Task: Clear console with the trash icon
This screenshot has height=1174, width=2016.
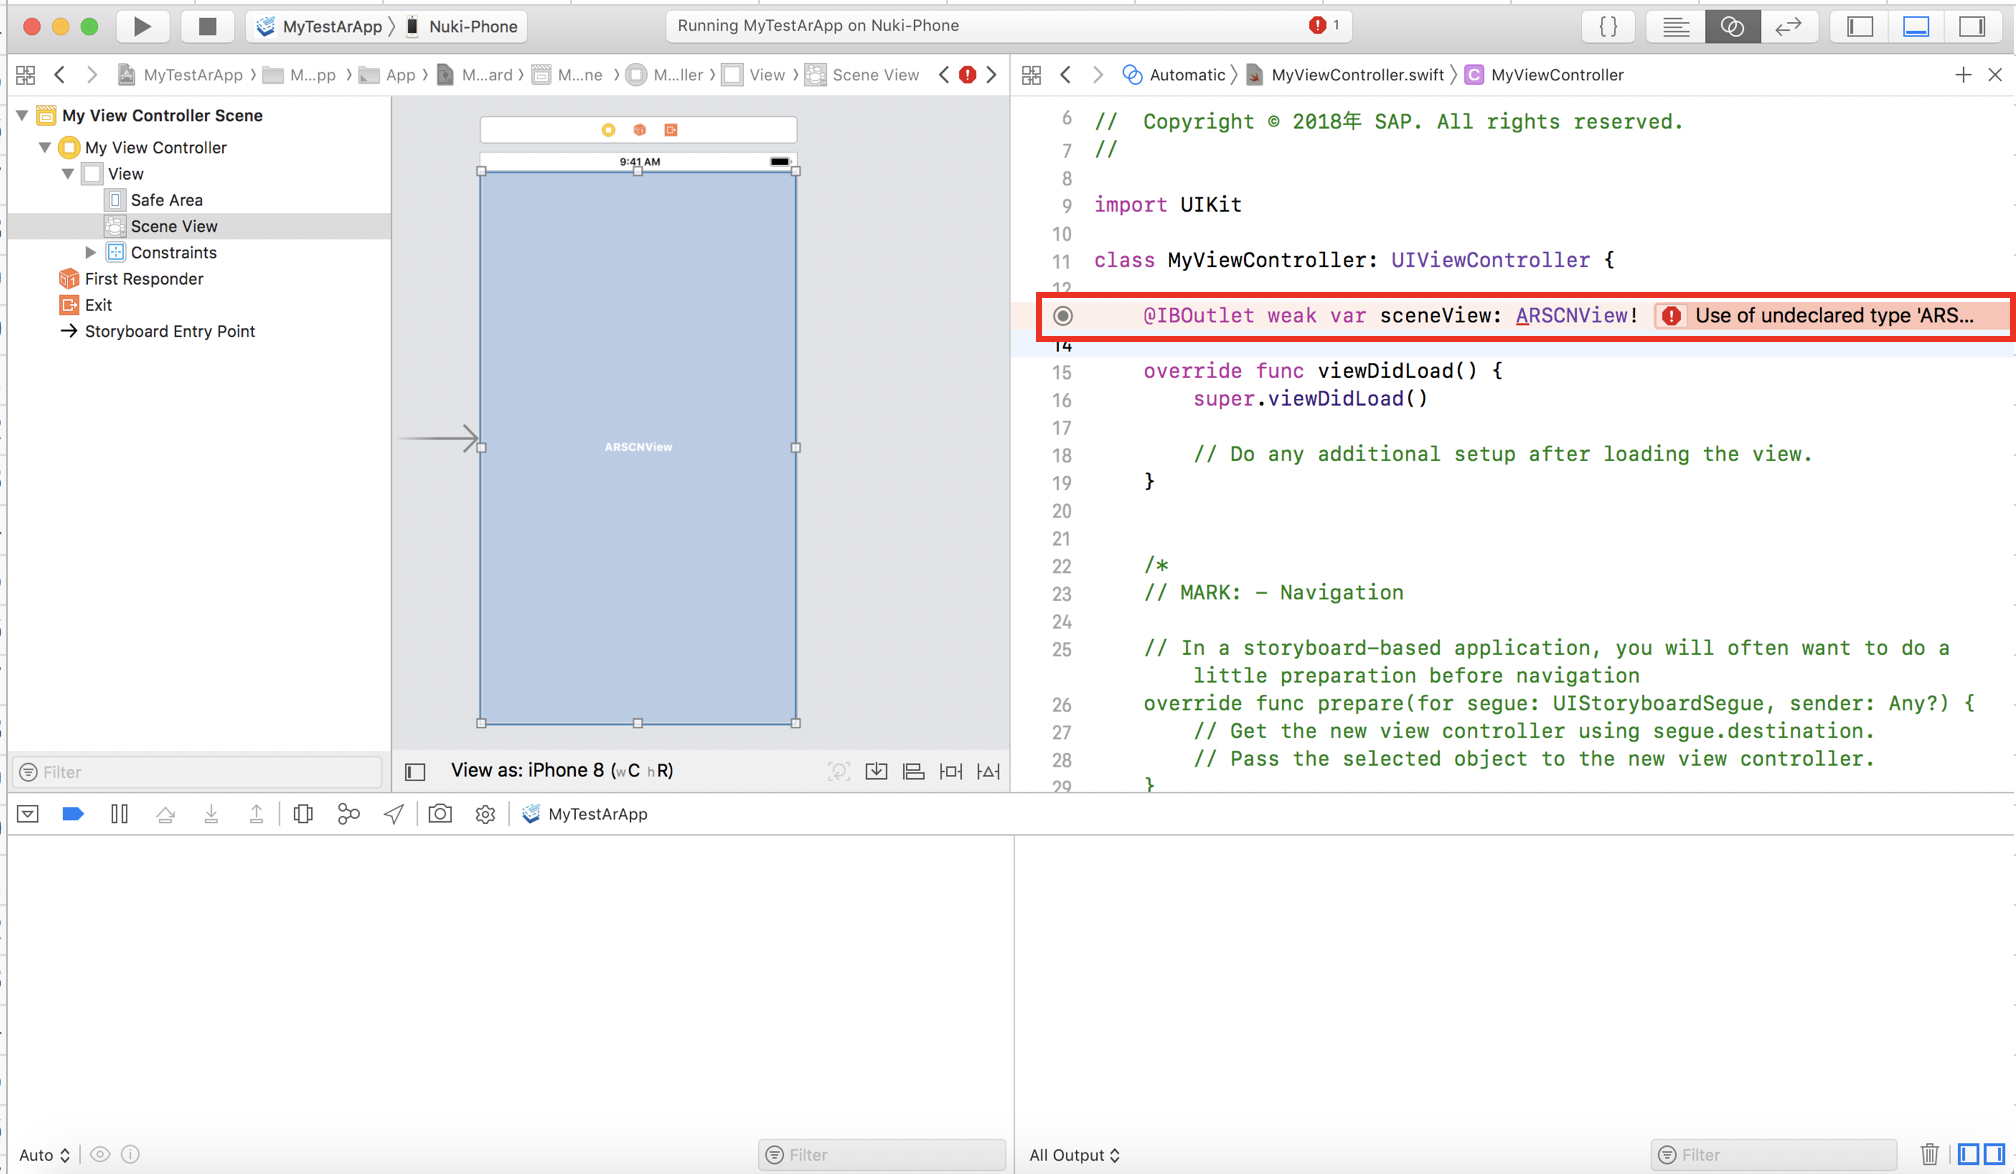Action: click(1929, 1154)
